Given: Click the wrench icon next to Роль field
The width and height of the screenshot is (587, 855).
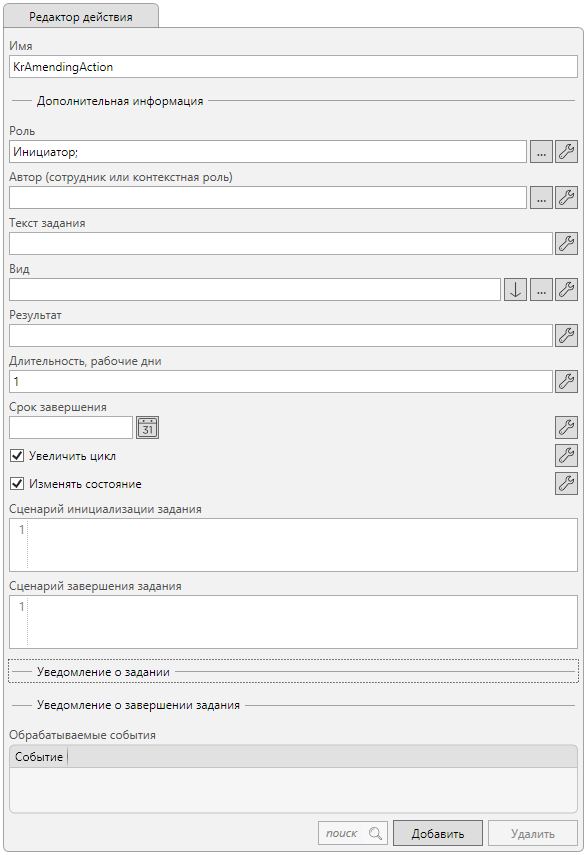Looking at the screenshot, I should (566, 152).
